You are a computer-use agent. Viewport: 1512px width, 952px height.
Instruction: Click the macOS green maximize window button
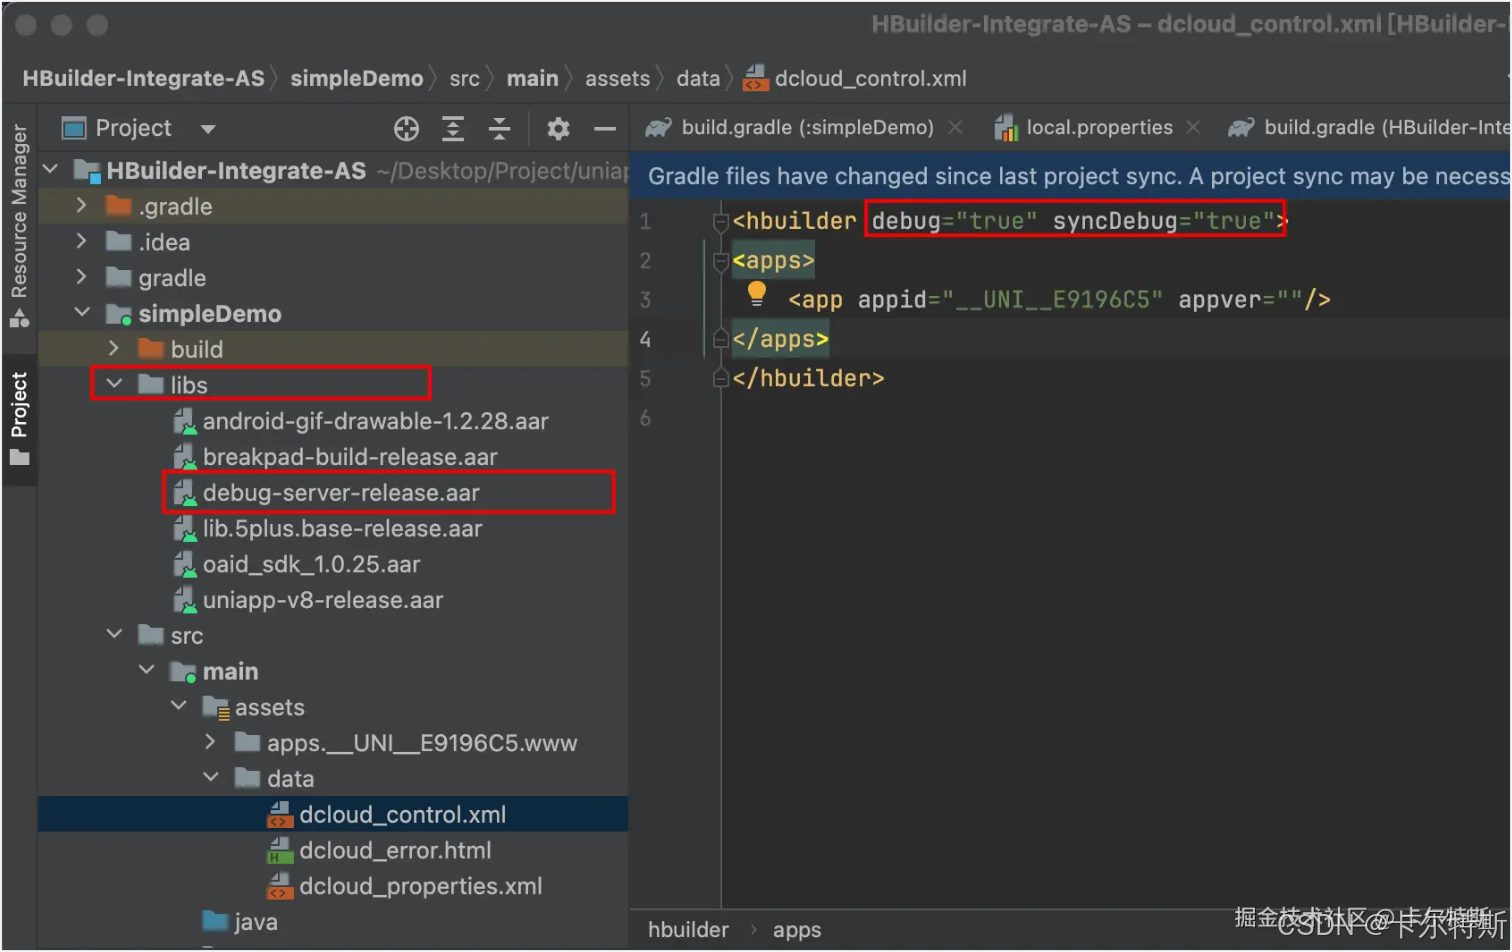tap(97, 25)
